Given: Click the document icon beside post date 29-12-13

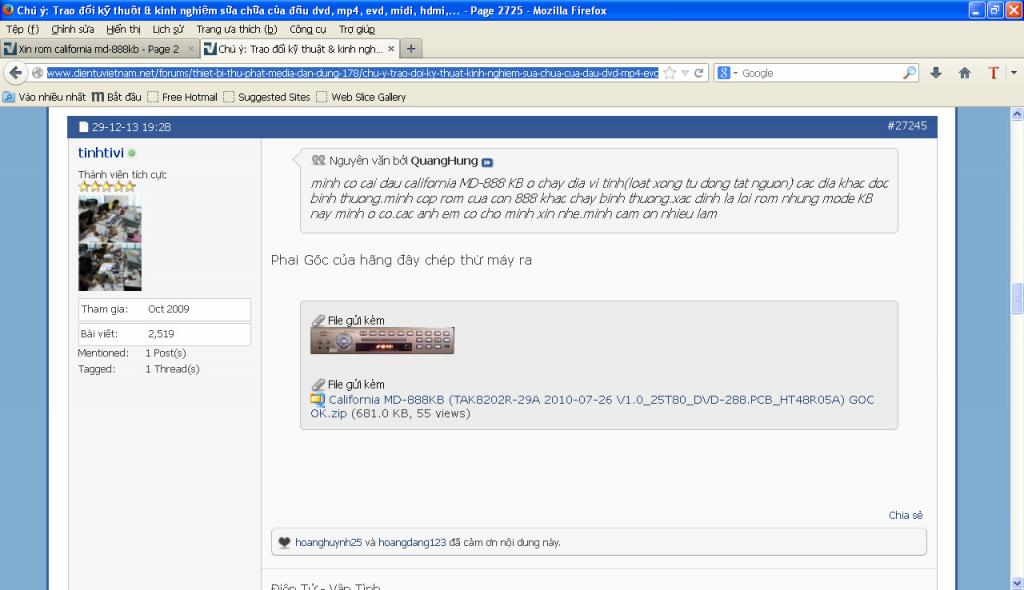Looking at the screenshot, I should [x=84, y=127].
